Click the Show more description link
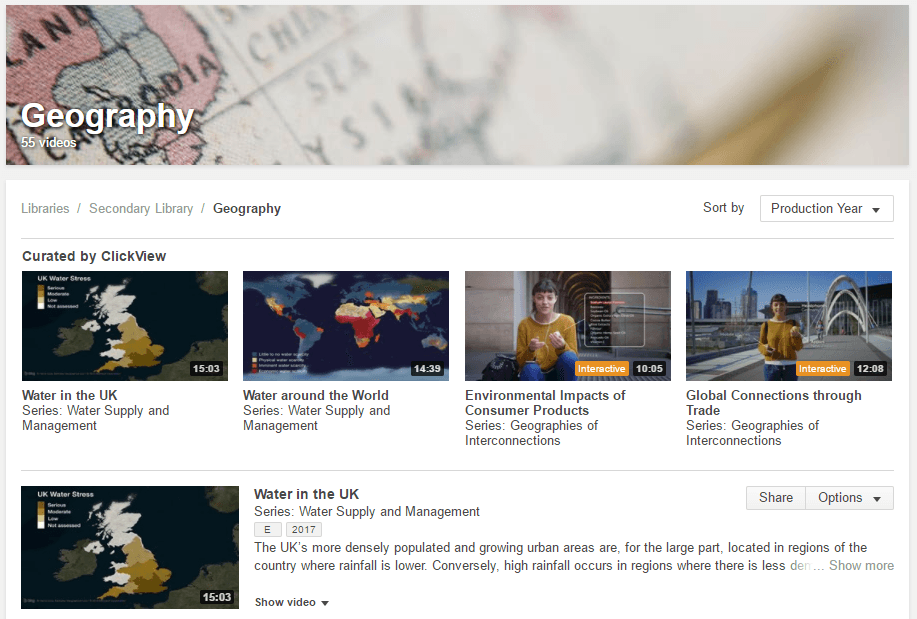Screen dimensions: 917x619 coord(861,566)
